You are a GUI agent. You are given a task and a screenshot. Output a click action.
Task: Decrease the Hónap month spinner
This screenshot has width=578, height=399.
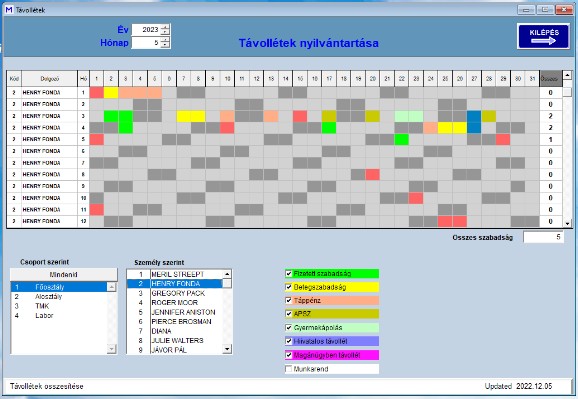click(166, 45)
